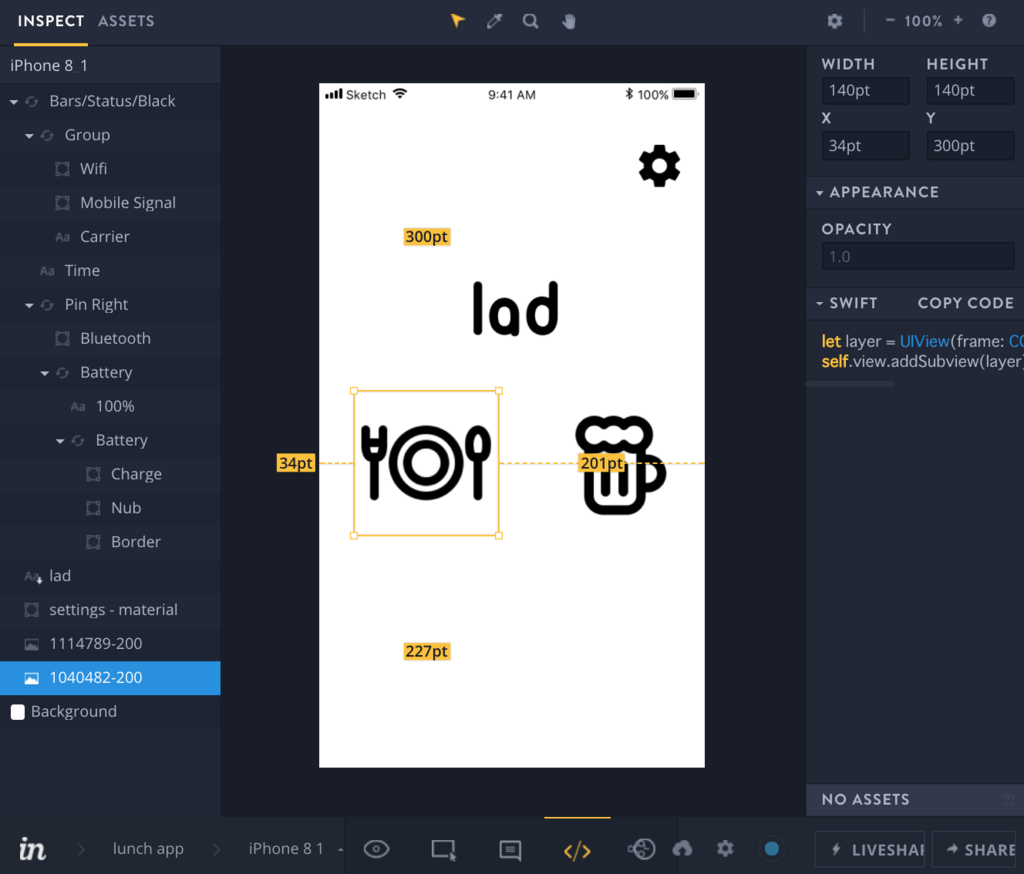The width and height of the screenshot is (1024, 874).
Task: Select the eyedropper color picker tool
Action: pos(494,21)
